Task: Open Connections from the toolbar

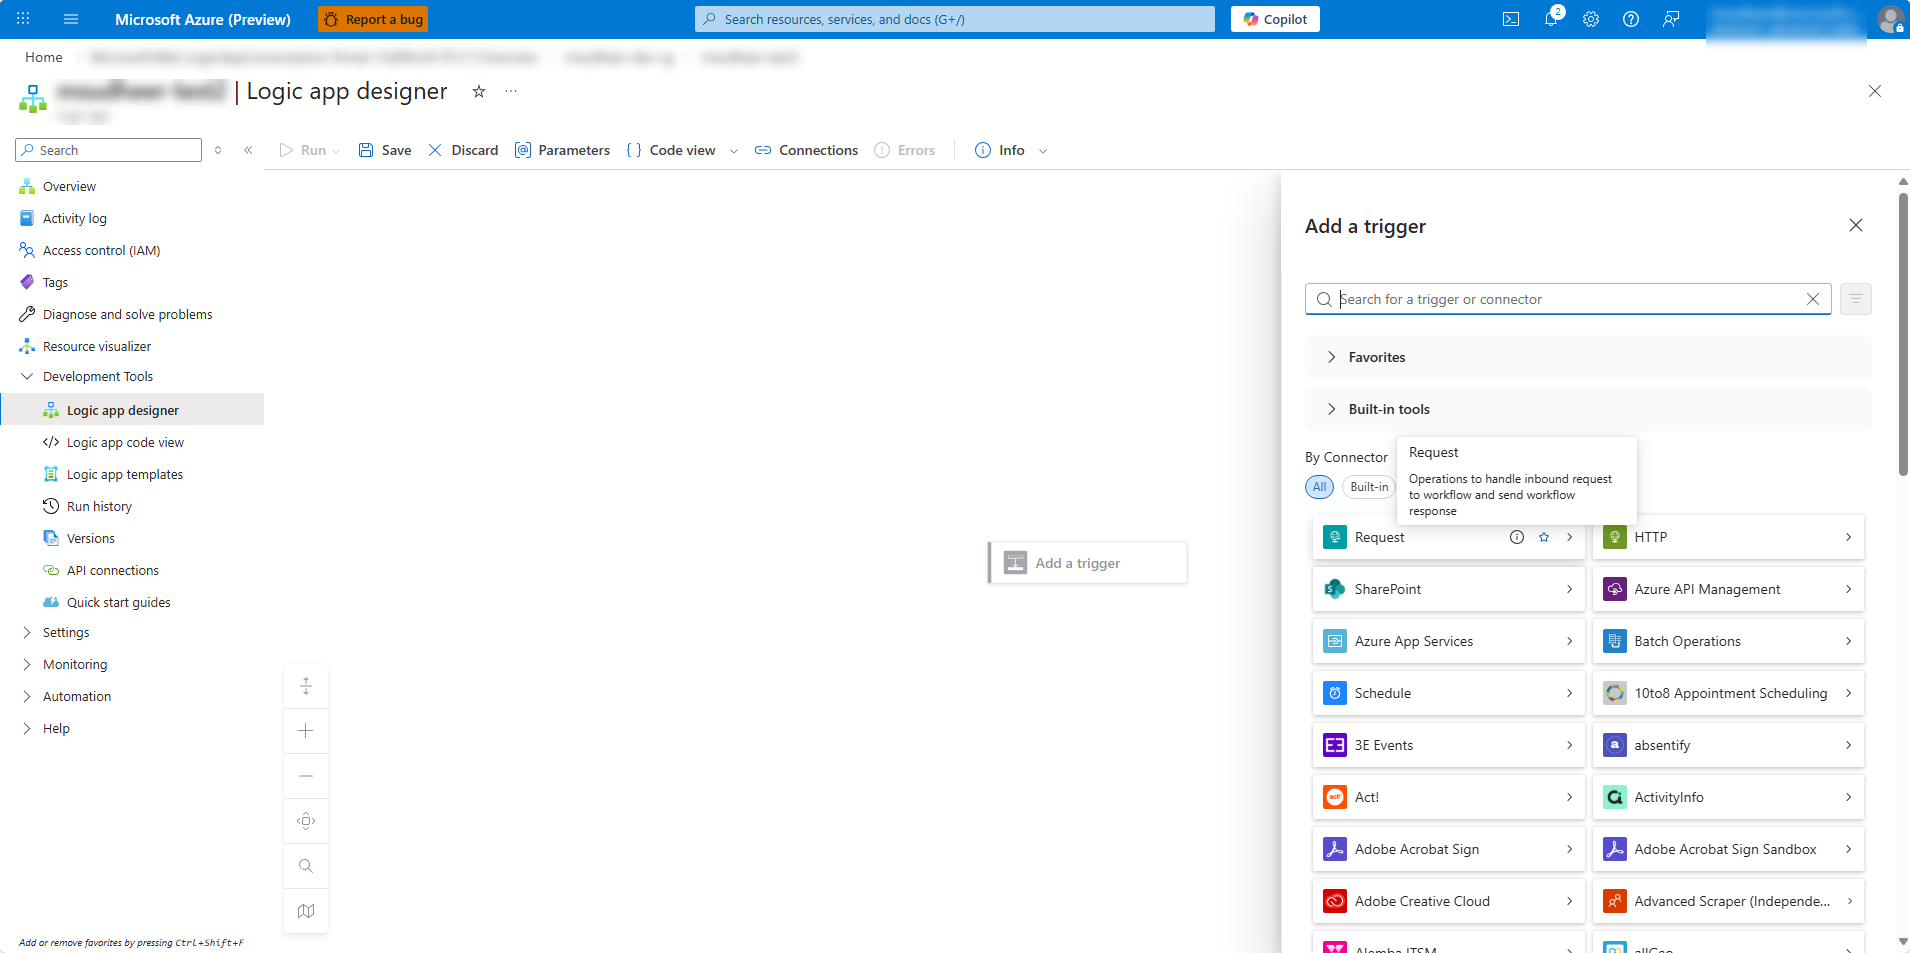Action: point(806,150)
